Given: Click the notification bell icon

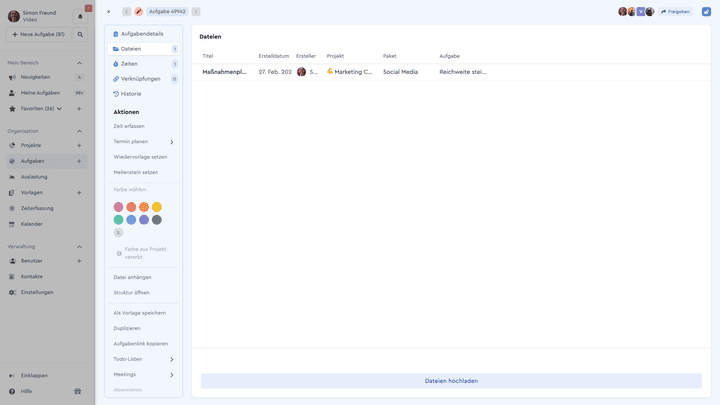Looking at the screenshot, I should click(80, 17).
